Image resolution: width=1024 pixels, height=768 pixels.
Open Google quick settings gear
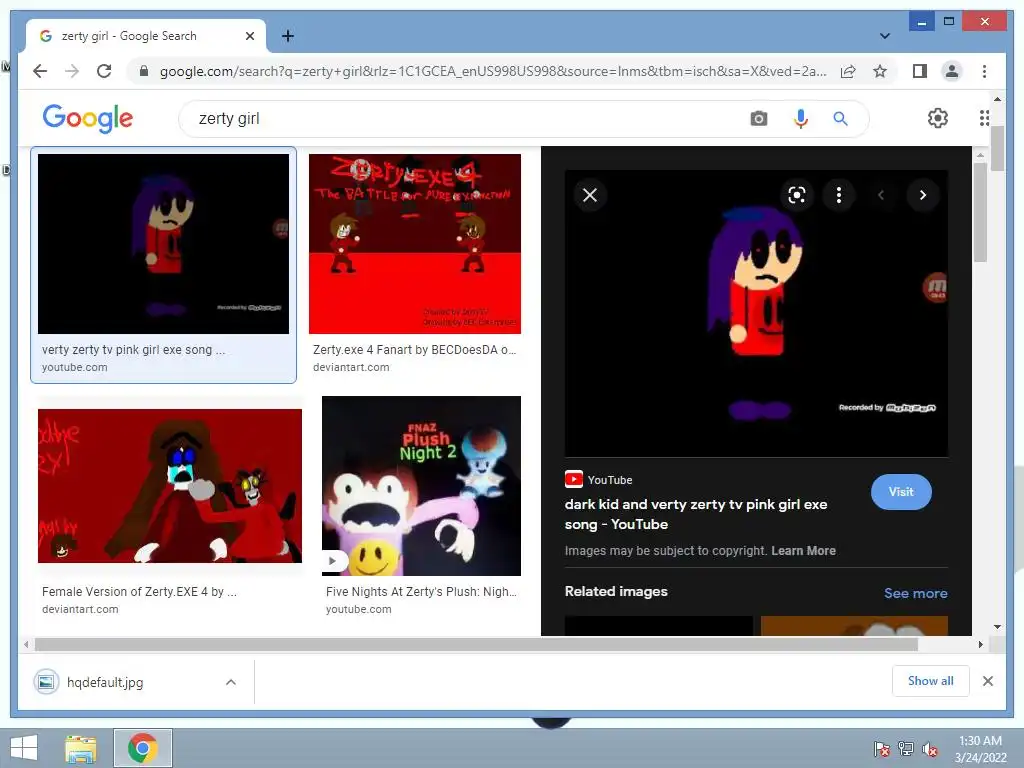(x=938, y=118)
